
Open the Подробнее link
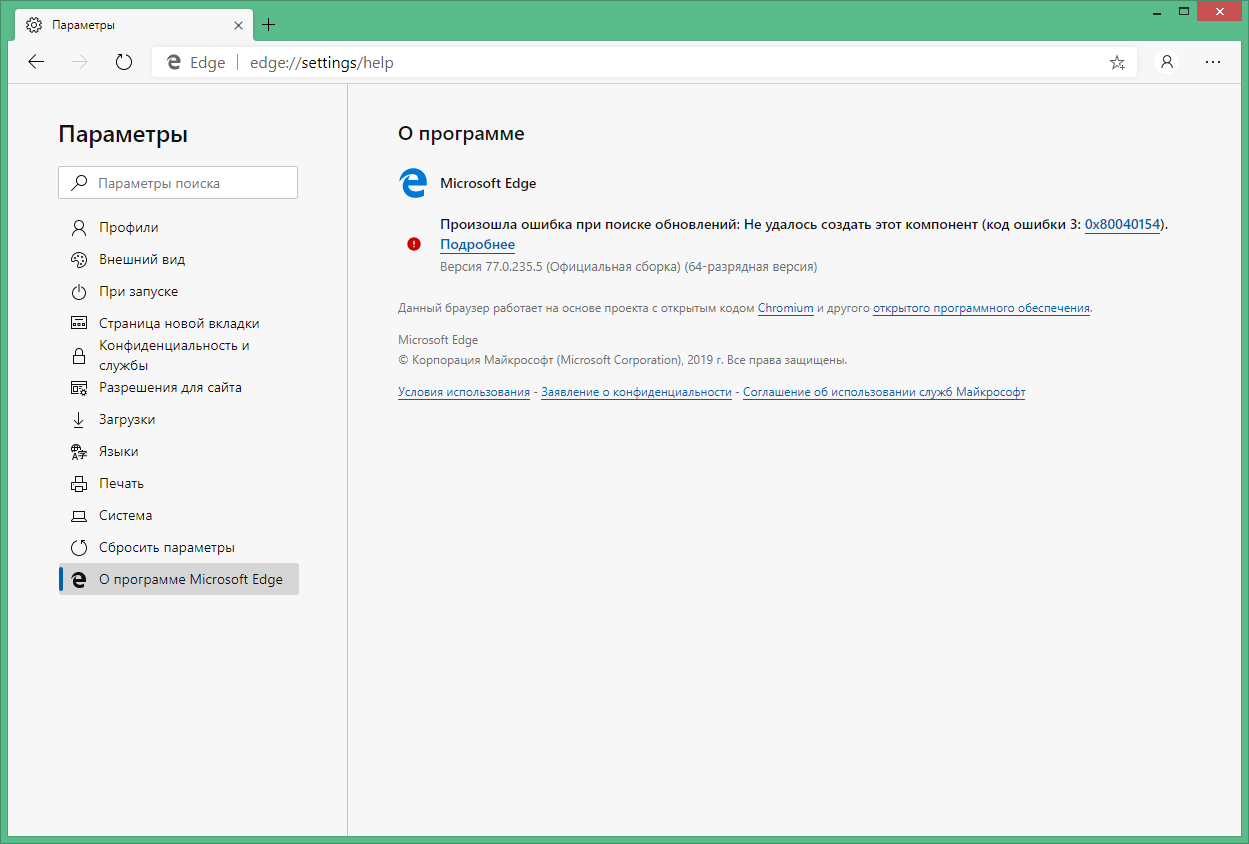point(477,244)
